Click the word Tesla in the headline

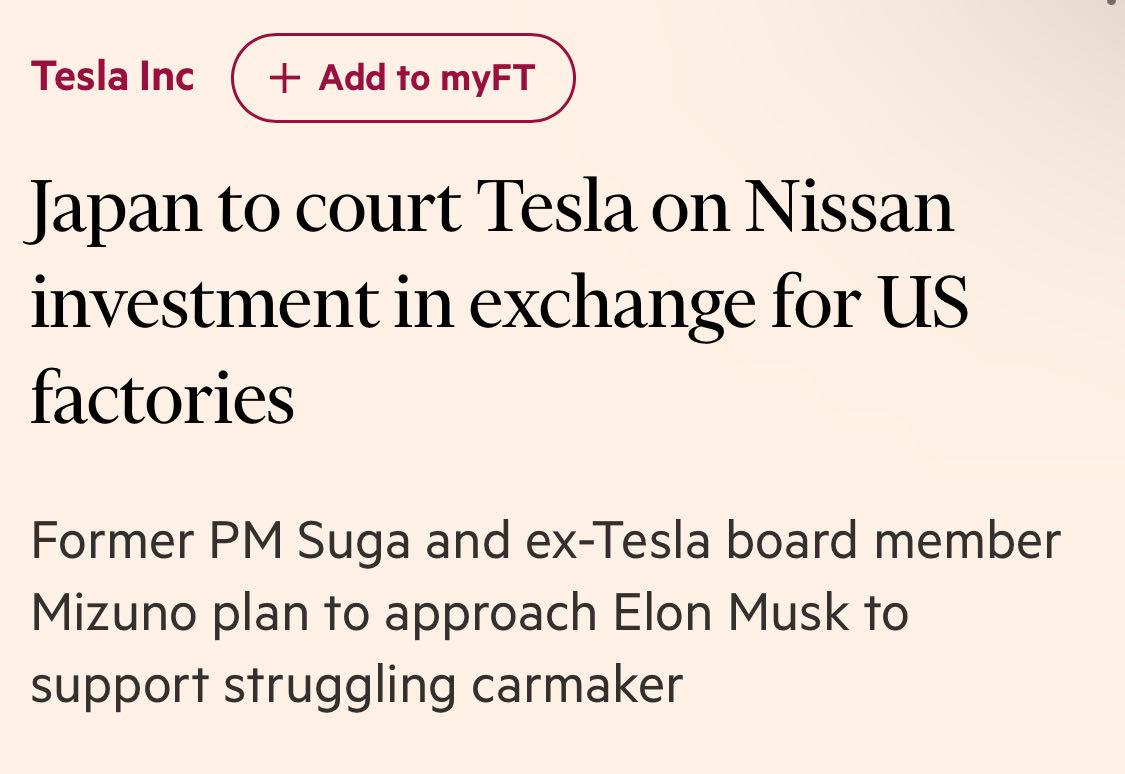pyautogui.click(x=555, y=208)
